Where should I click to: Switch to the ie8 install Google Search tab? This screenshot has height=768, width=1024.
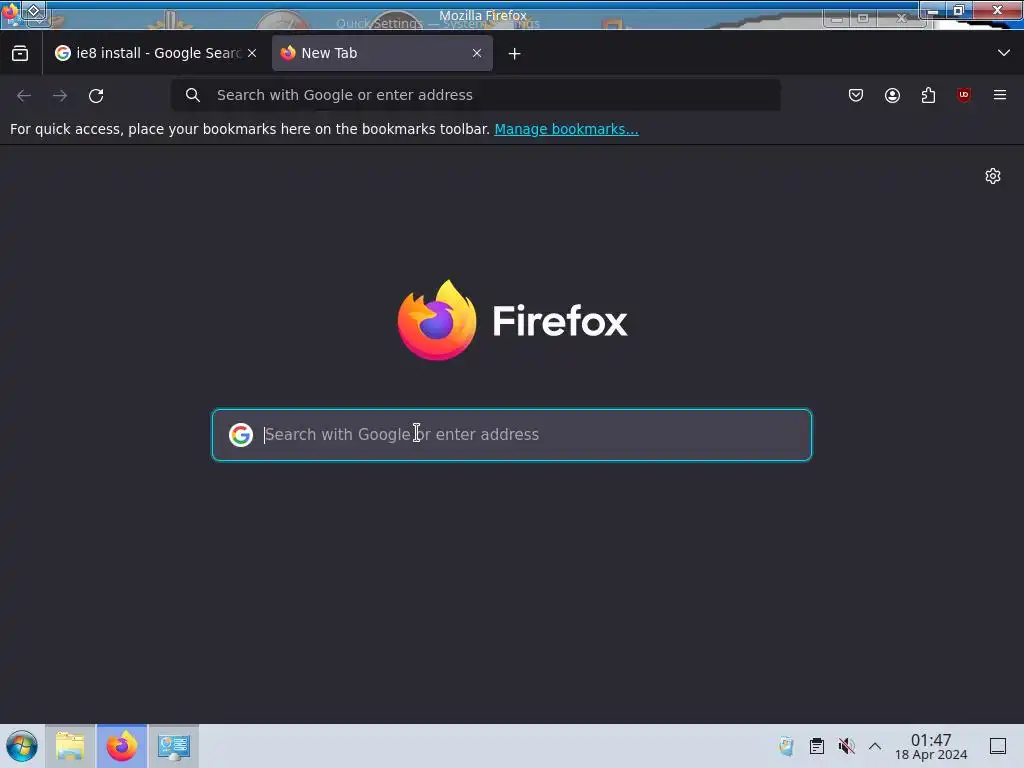(156, 53)
